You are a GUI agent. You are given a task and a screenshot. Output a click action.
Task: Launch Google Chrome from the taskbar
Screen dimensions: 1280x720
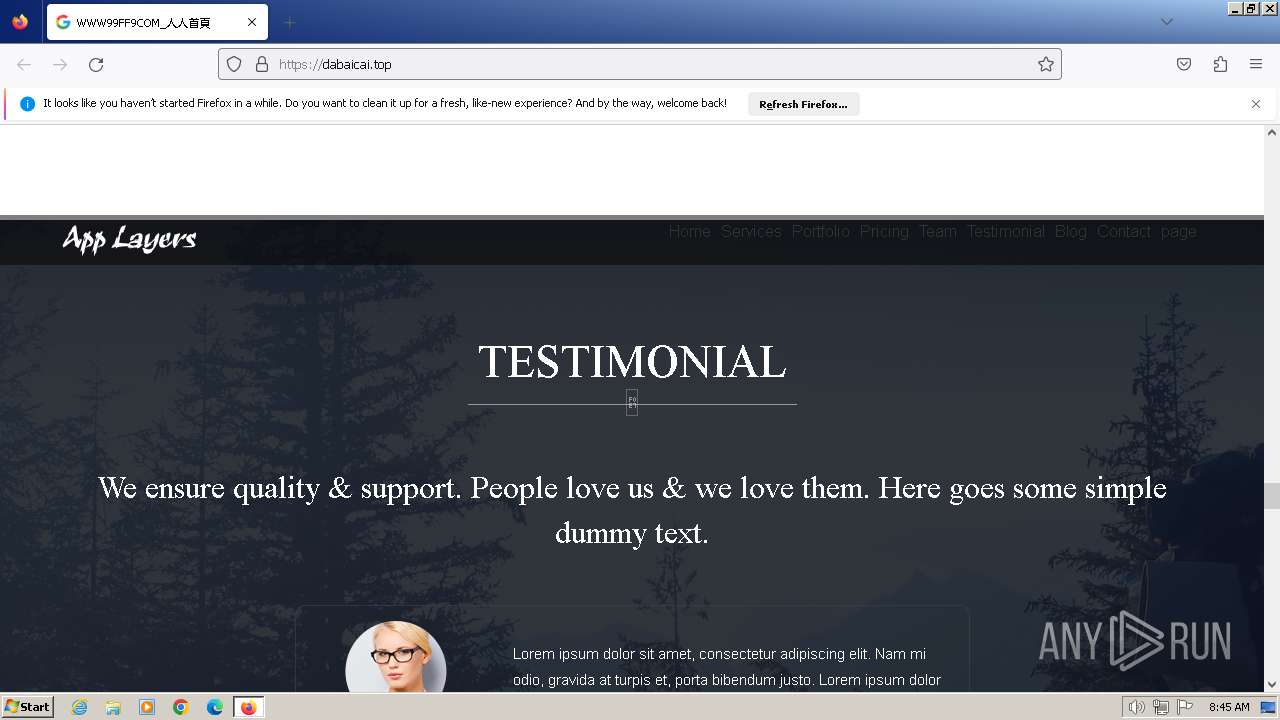(181, 707)
